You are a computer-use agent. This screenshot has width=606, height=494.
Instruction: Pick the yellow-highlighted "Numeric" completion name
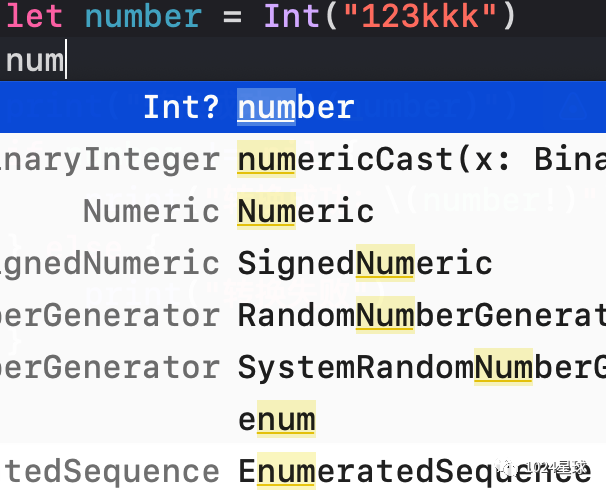[x=305, y=211]
